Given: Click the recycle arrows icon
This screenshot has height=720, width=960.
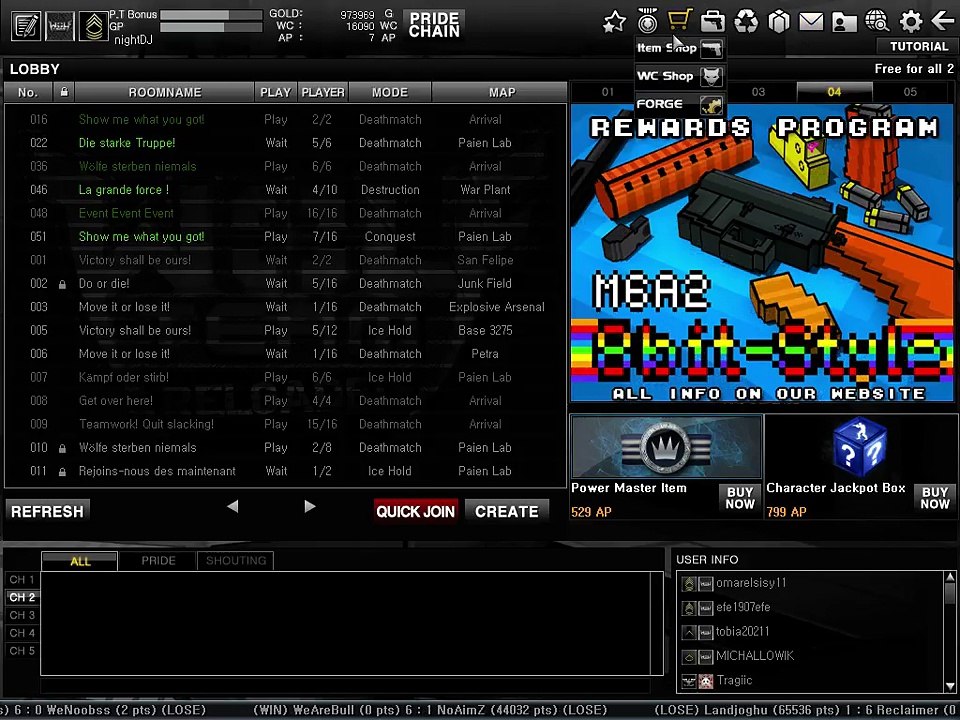Looking at the screenshot, I should [x=746, y=21].
